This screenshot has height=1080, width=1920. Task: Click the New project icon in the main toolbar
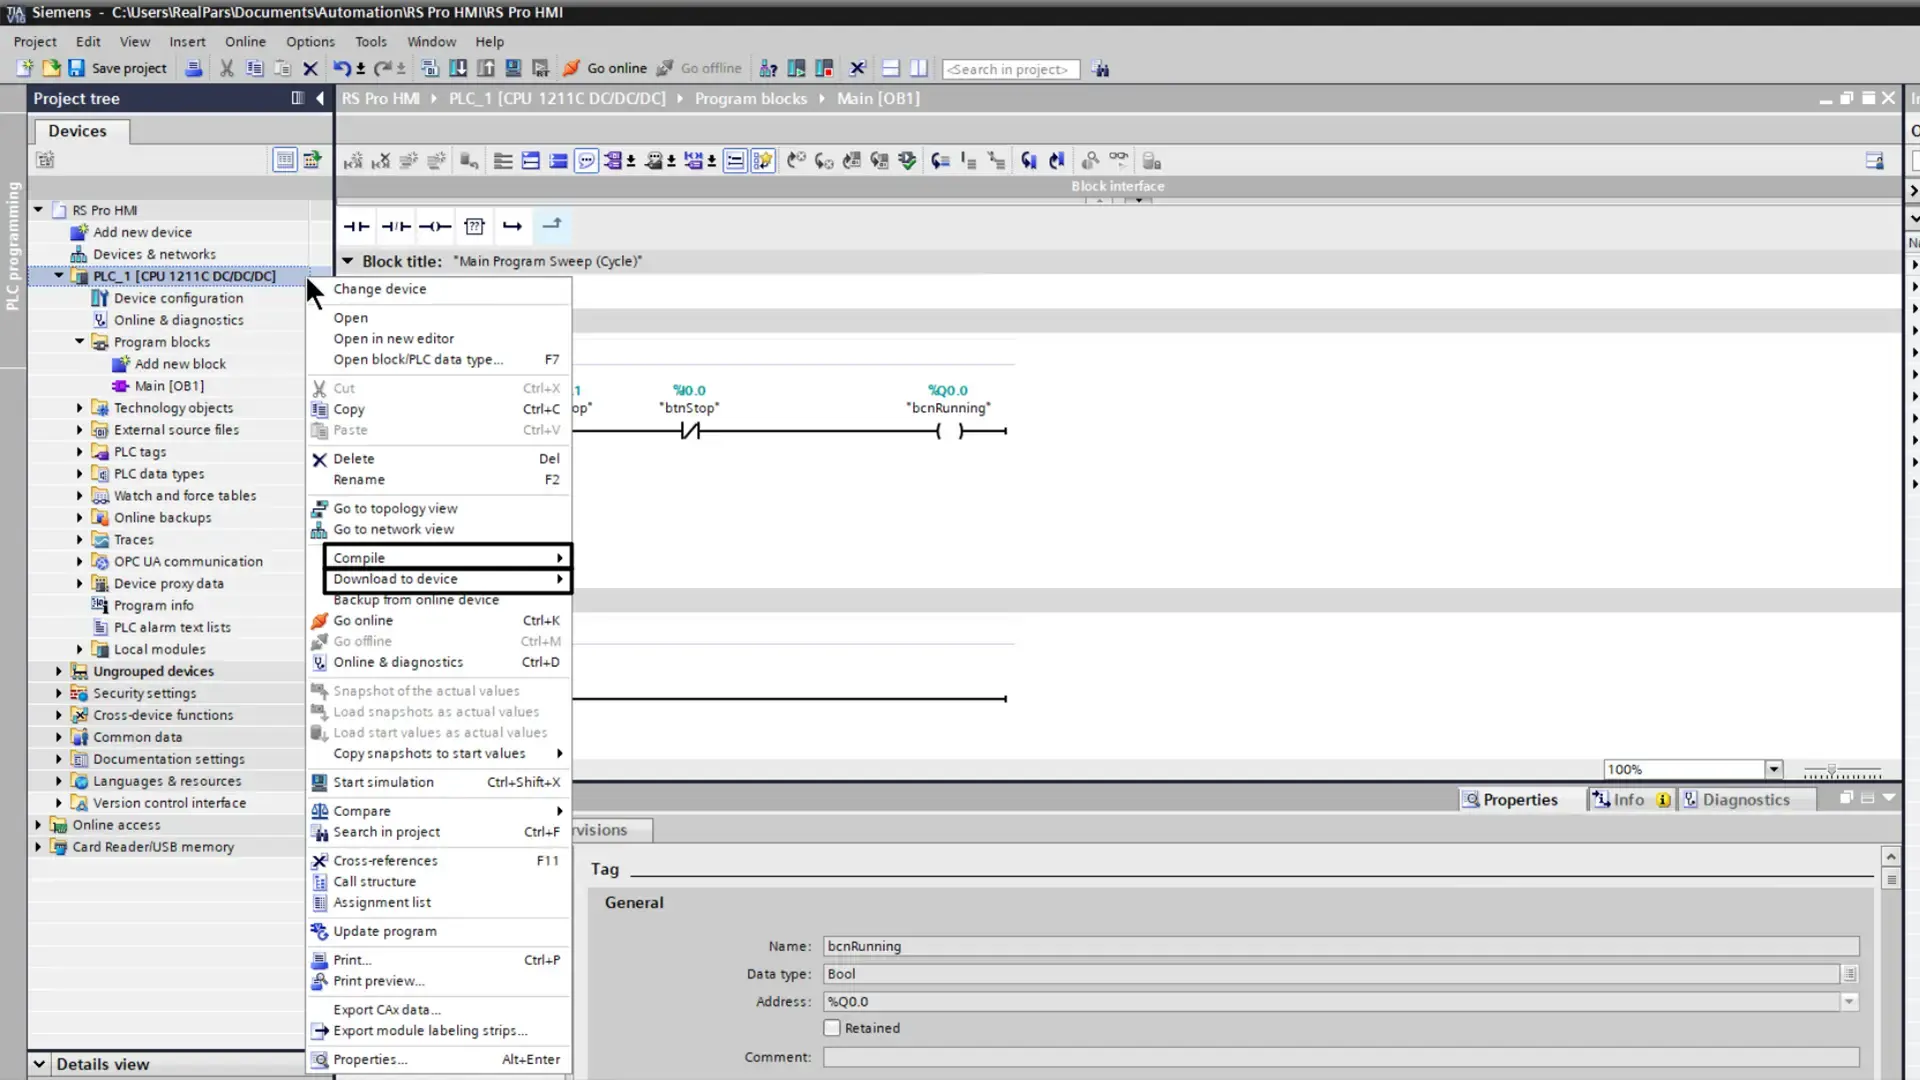[24, 68]
